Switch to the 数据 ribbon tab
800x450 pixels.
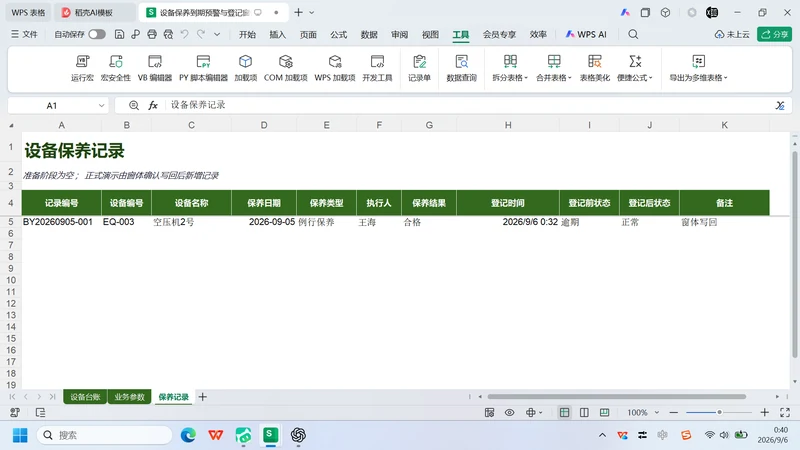tap(369, 34)
